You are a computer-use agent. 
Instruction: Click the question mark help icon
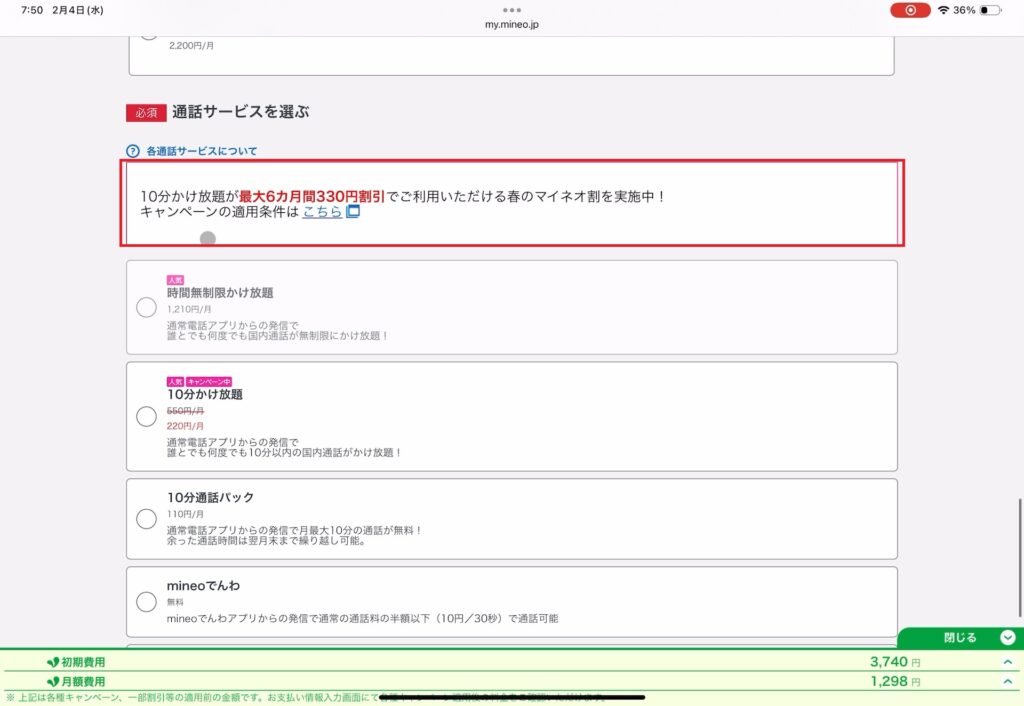coord(133,151)
